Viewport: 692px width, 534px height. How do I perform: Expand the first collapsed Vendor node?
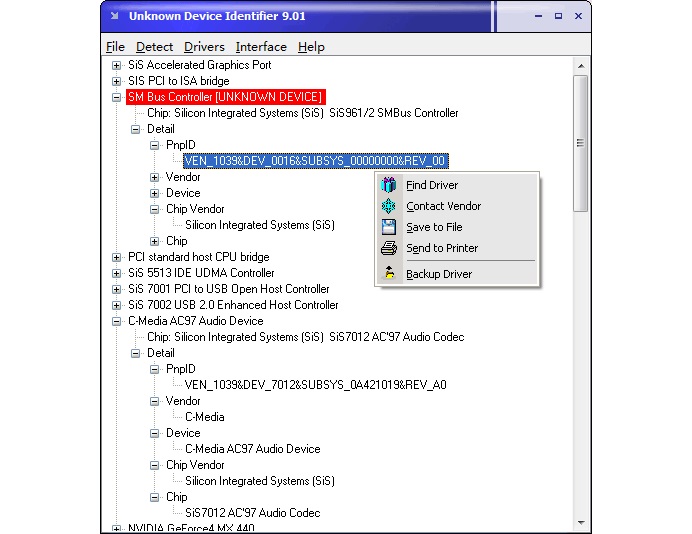click(154, 177)
